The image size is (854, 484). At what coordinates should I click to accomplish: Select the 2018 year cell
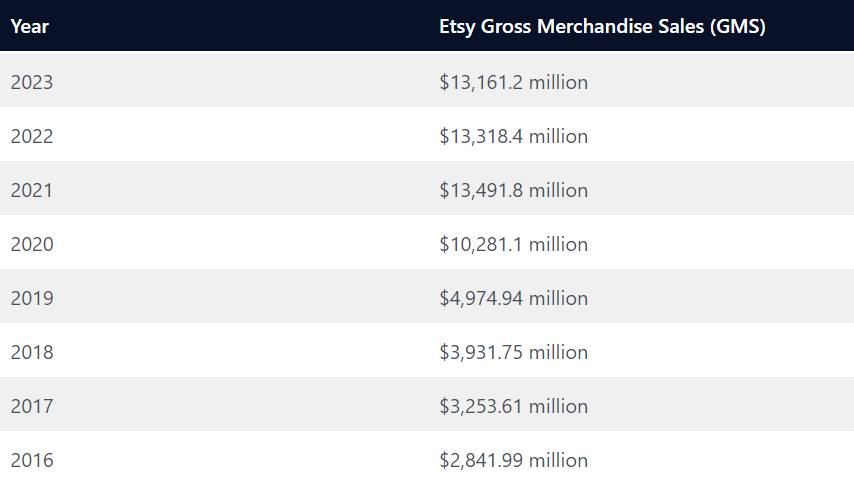pyautogui.click(x=32, y=352)
